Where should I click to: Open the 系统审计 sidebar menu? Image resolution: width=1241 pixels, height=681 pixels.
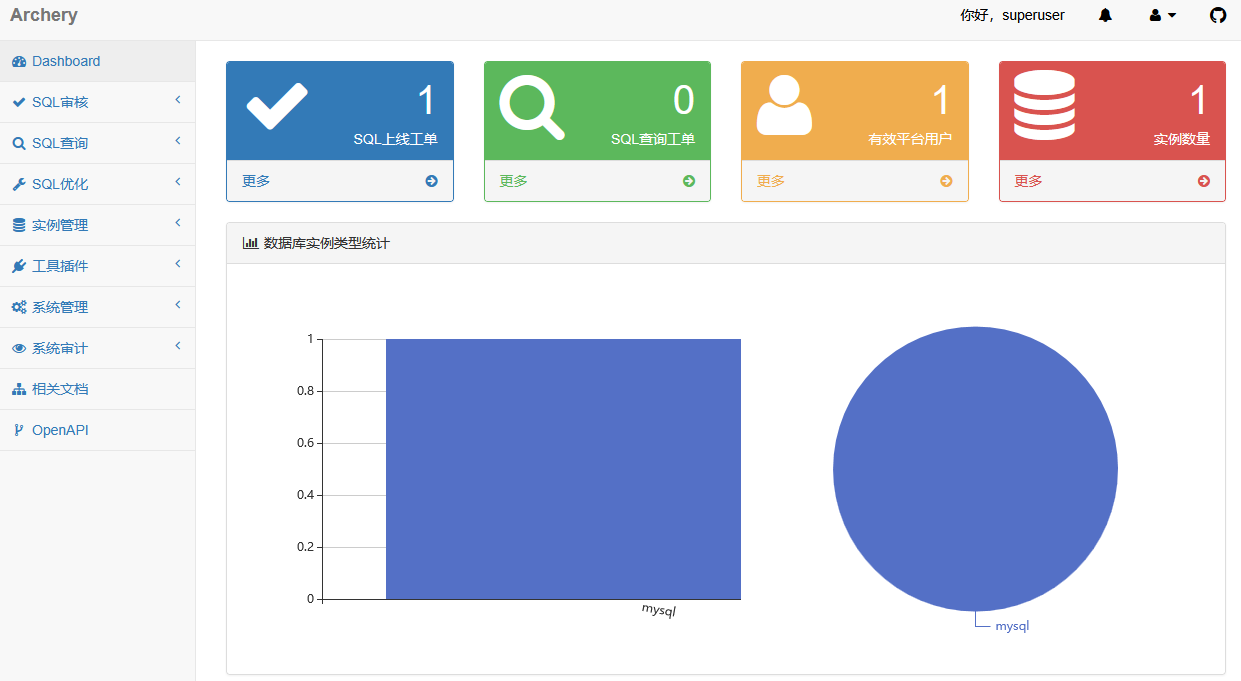coord(97,348)
